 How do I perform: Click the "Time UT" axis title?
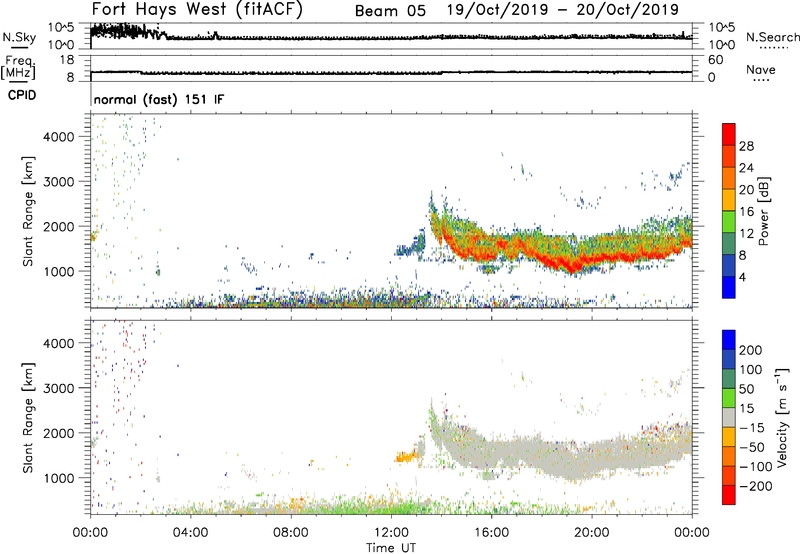pyautogui.click(x=391, y=548)
